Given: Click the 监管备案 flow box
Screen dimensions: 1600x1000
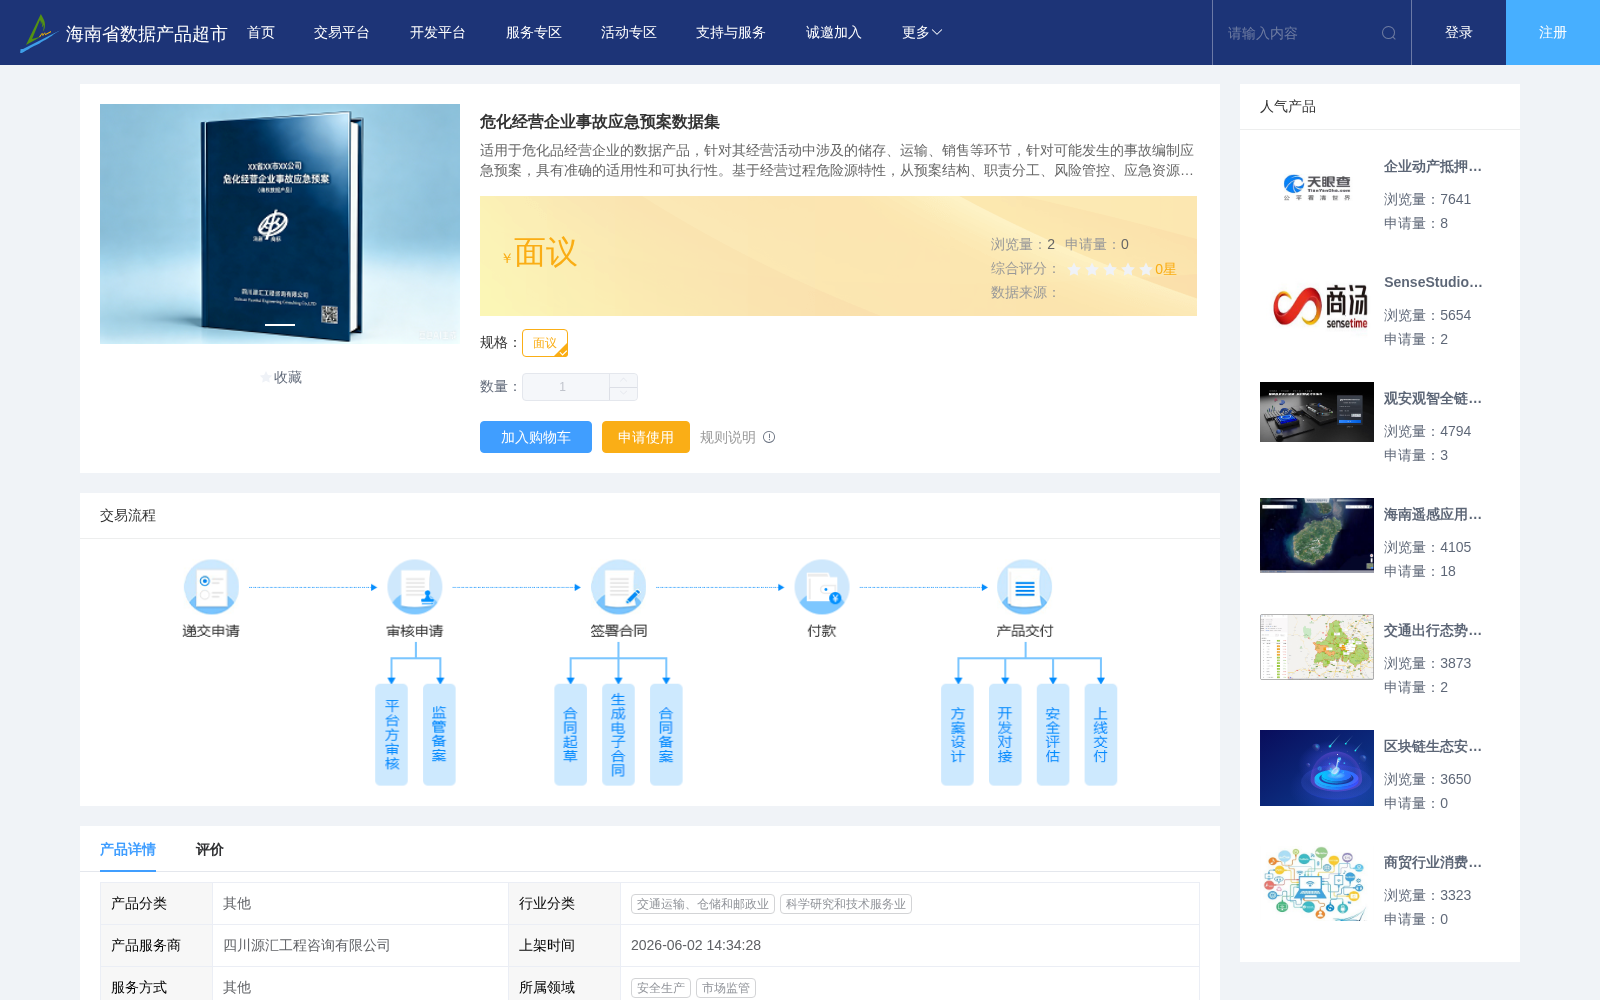Looking at the screenshot, I should tap(439, 735).
